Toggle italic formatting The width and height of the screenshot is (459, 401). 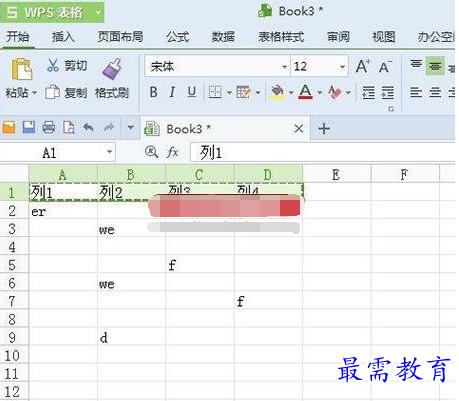click(x=172, y=92)
